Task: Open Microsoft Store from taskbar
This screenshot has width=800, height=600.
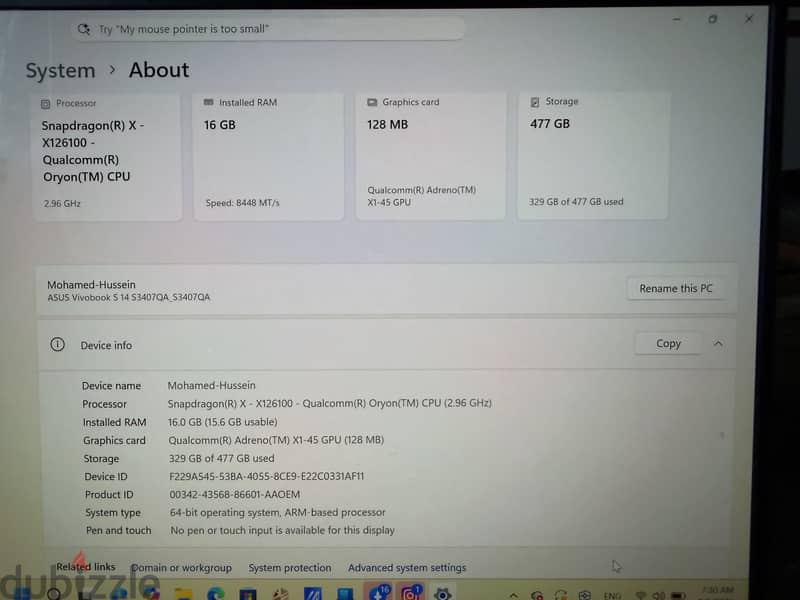Action: (247, 594)
